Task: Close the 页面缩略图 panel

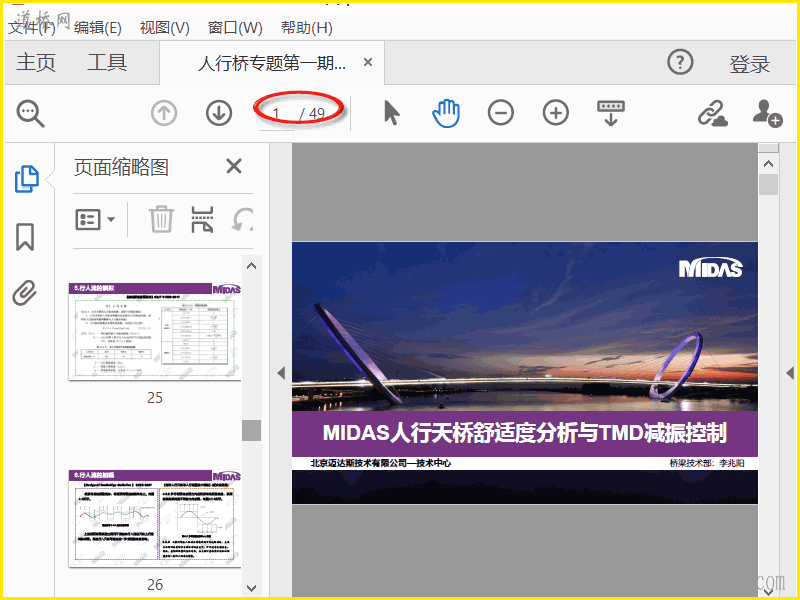Action: click(234, 166)
